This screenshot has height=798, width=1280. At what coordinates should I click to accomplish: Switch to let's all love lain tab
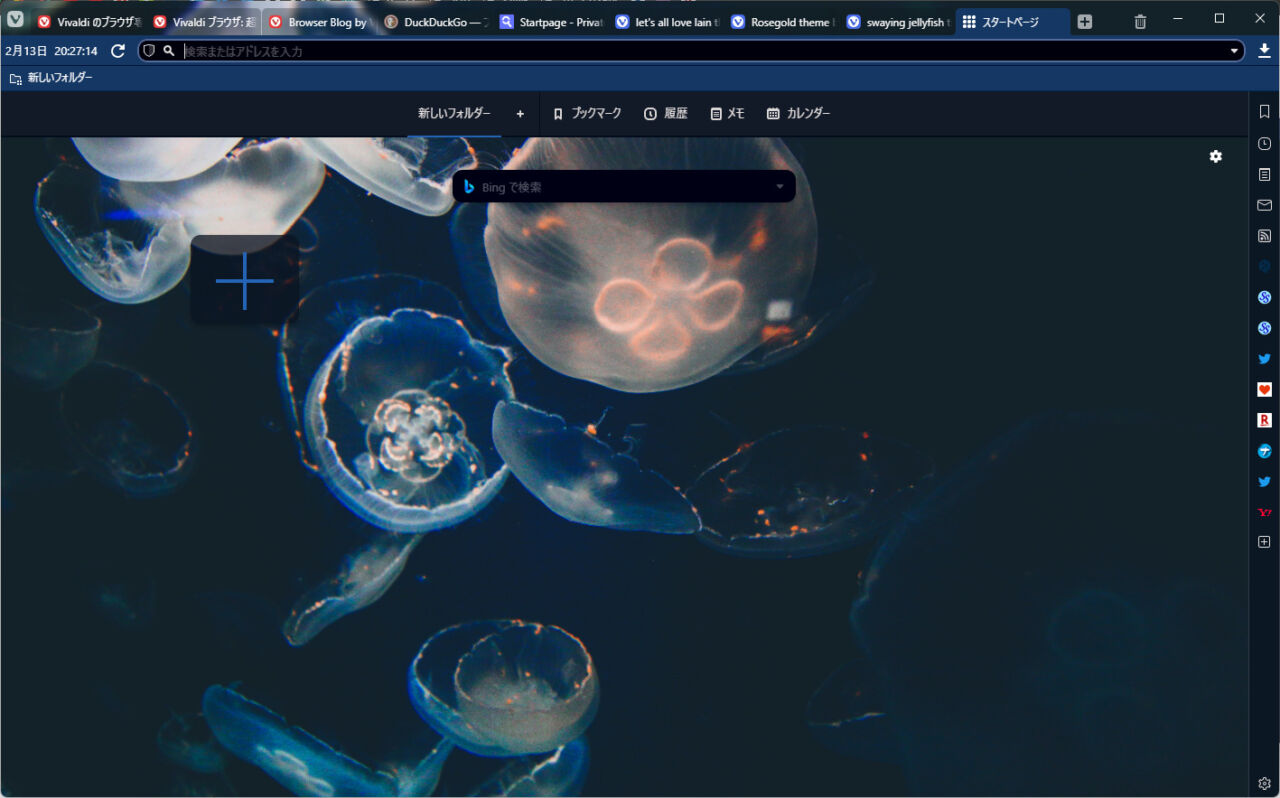(666, 22)
